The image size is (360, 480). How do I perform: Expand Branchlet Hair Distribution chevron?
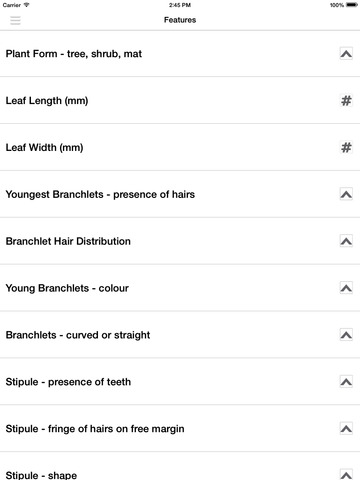pos(346,241)
